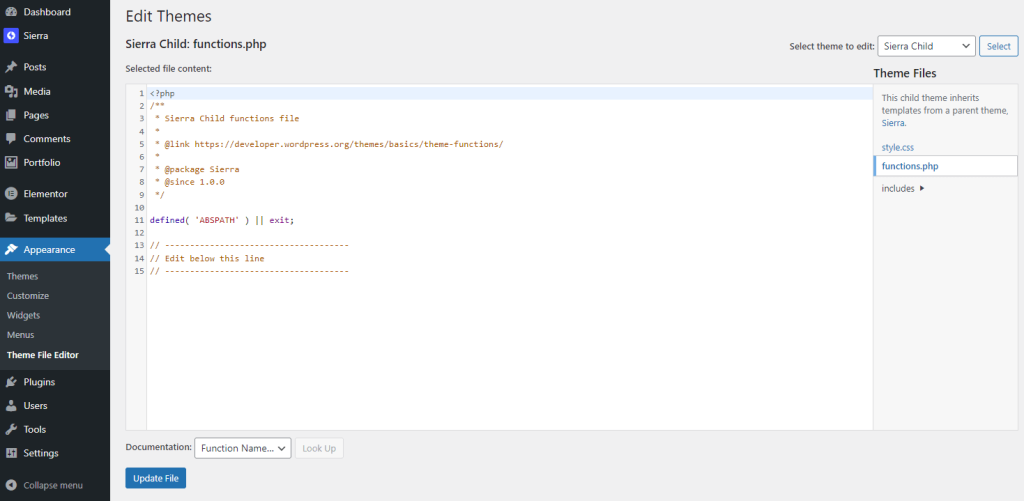Open the Menus submenu item
1024x501 pixels.
(x=20, y=335)
